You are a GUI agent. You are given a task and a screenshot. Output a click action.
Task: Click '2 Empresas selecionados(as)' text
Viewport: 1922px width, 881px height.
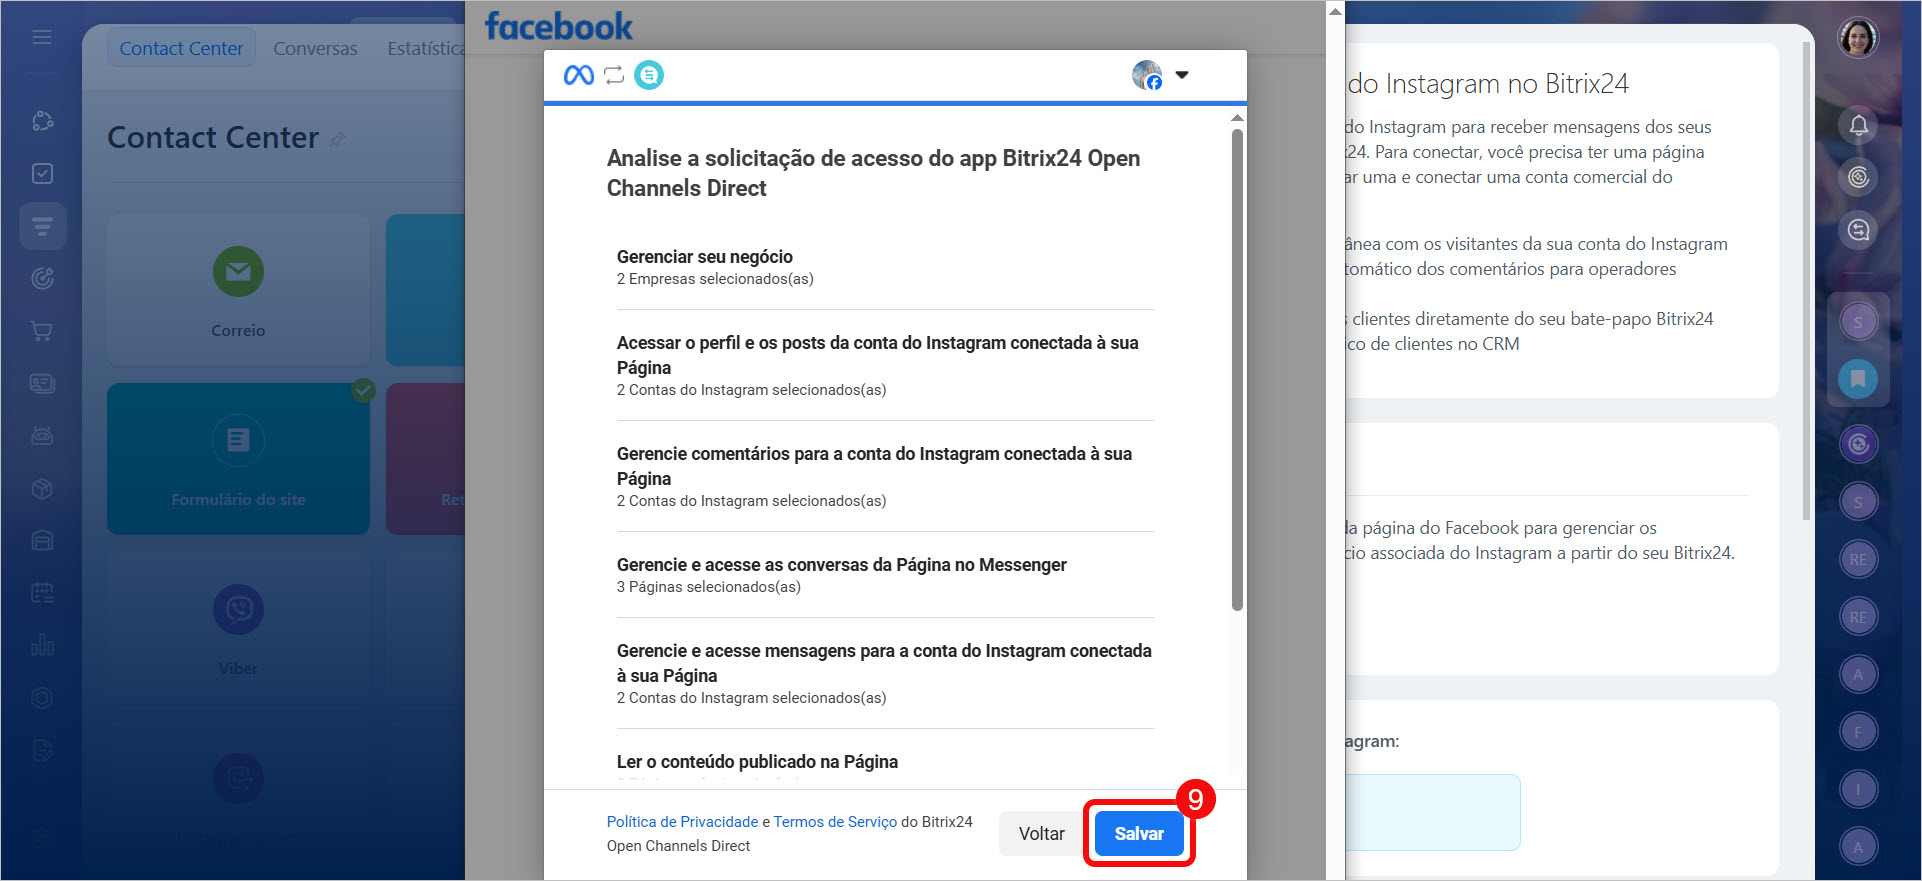(715, 279)
